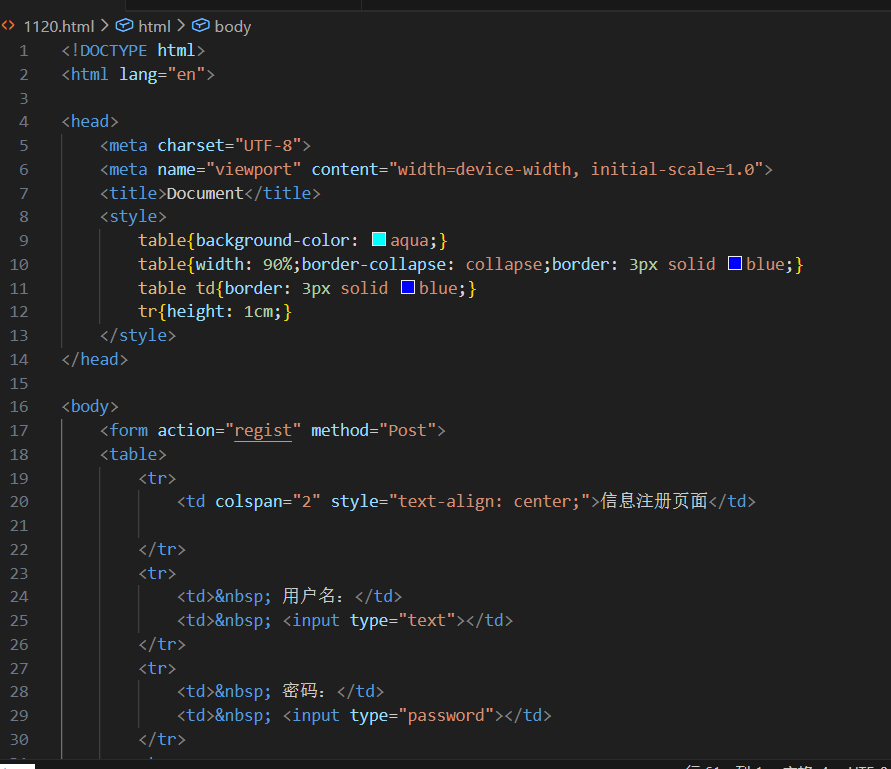The width and height of the screenshot is (891, 769).
Task: Open the blue swatch on line 11
Action: click(408, 288)
